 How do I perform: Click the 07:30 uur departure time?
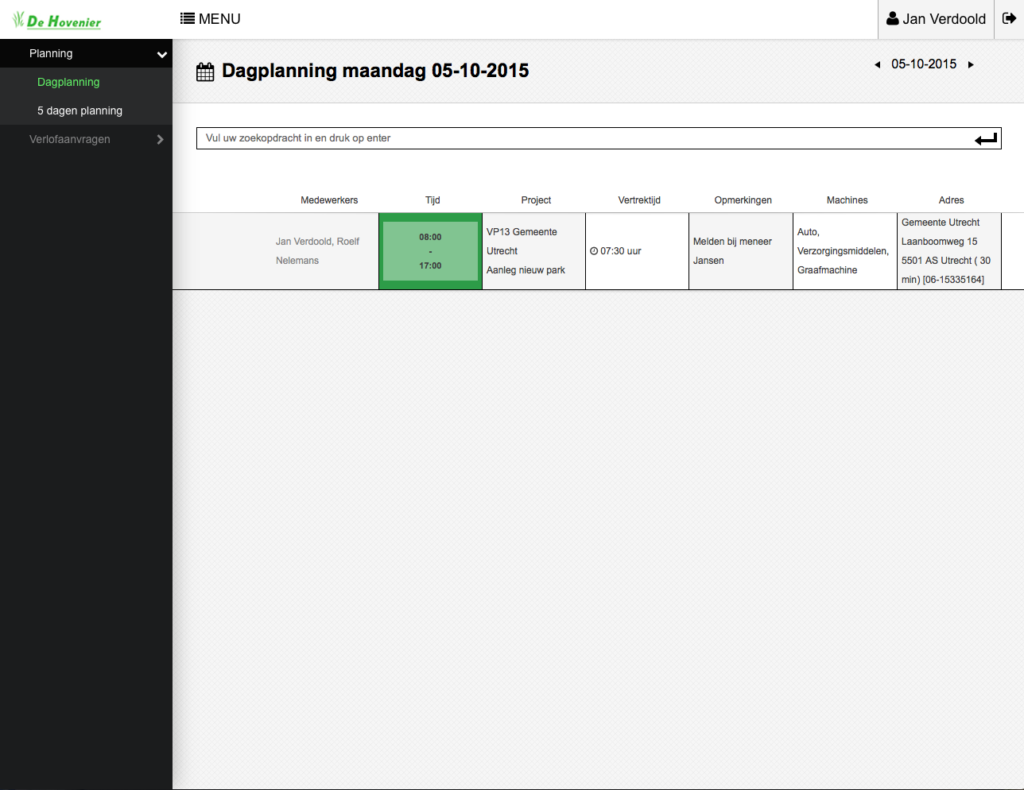tap(620, 251)
